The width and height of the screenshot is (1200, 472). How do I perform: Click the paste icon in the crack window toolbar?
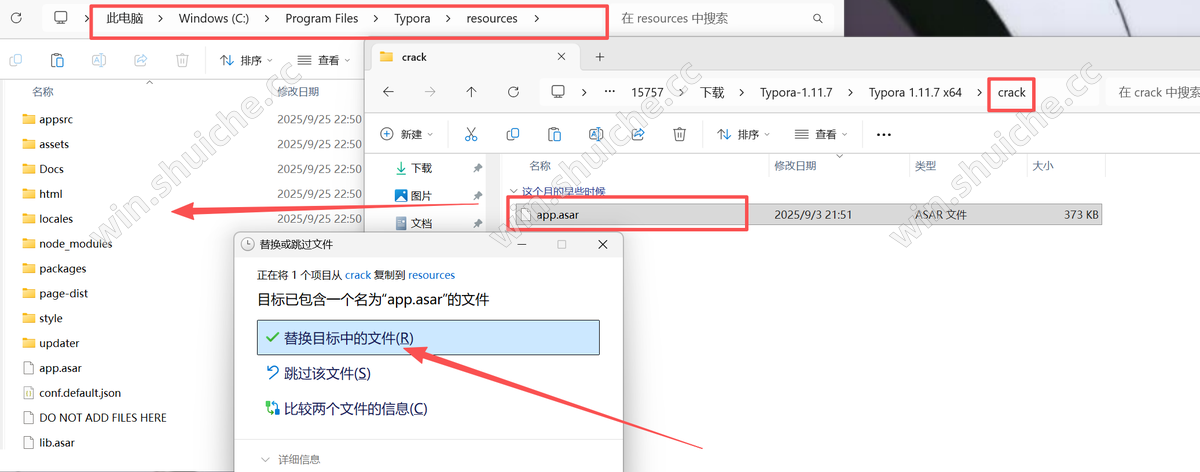coord(555,134)
